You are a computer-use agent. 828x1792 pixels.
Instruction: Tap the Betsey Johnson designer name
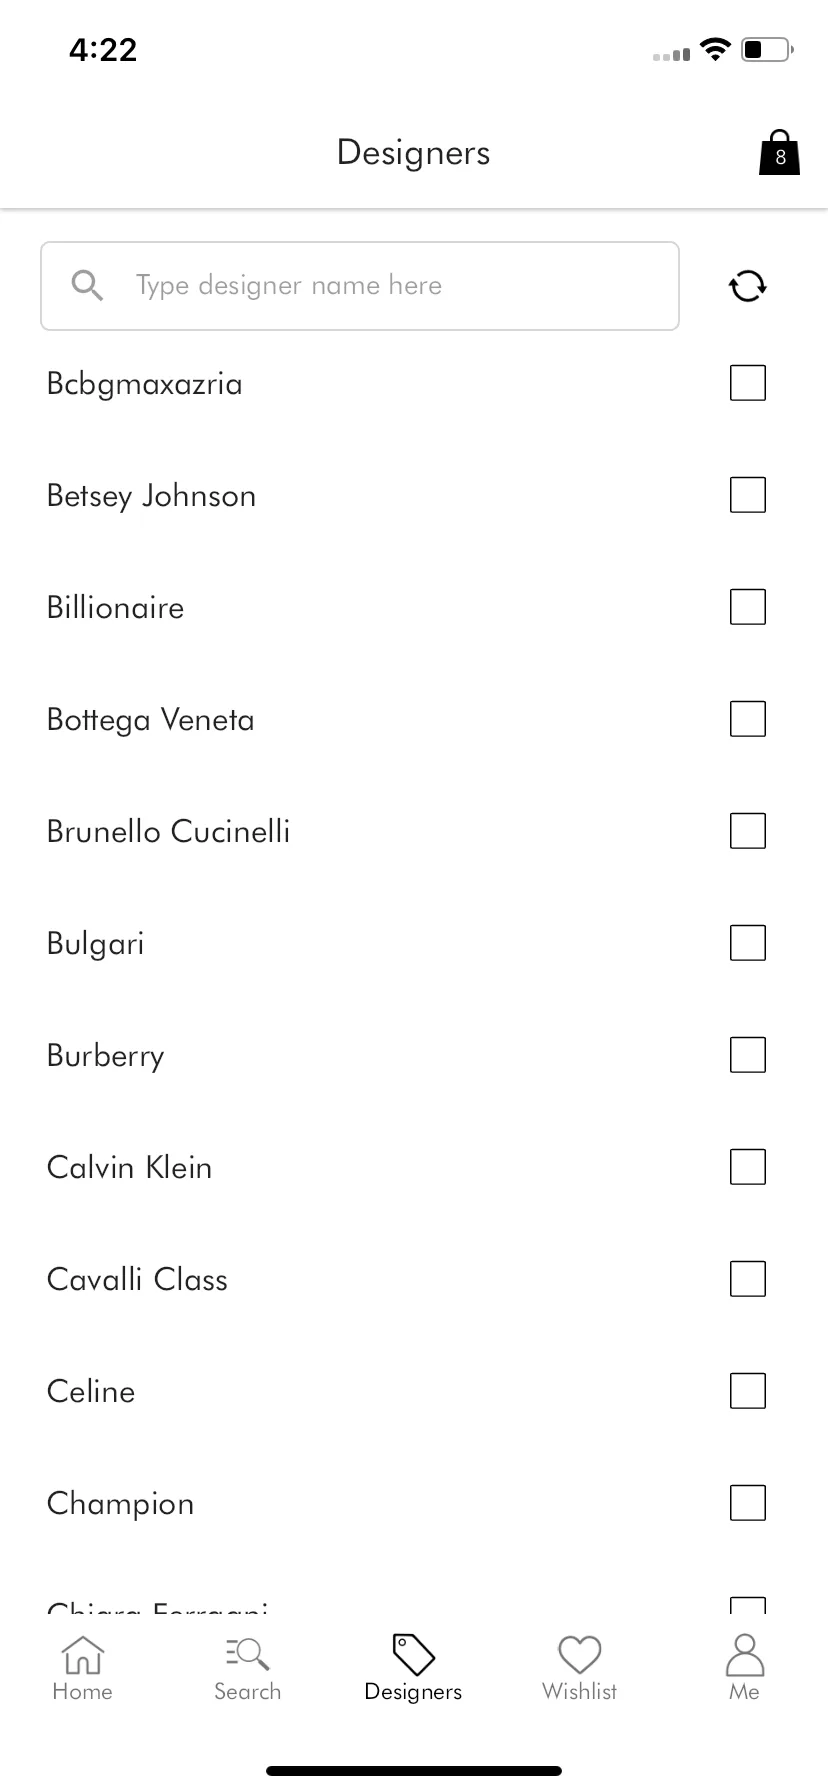[x=151, y=496]
